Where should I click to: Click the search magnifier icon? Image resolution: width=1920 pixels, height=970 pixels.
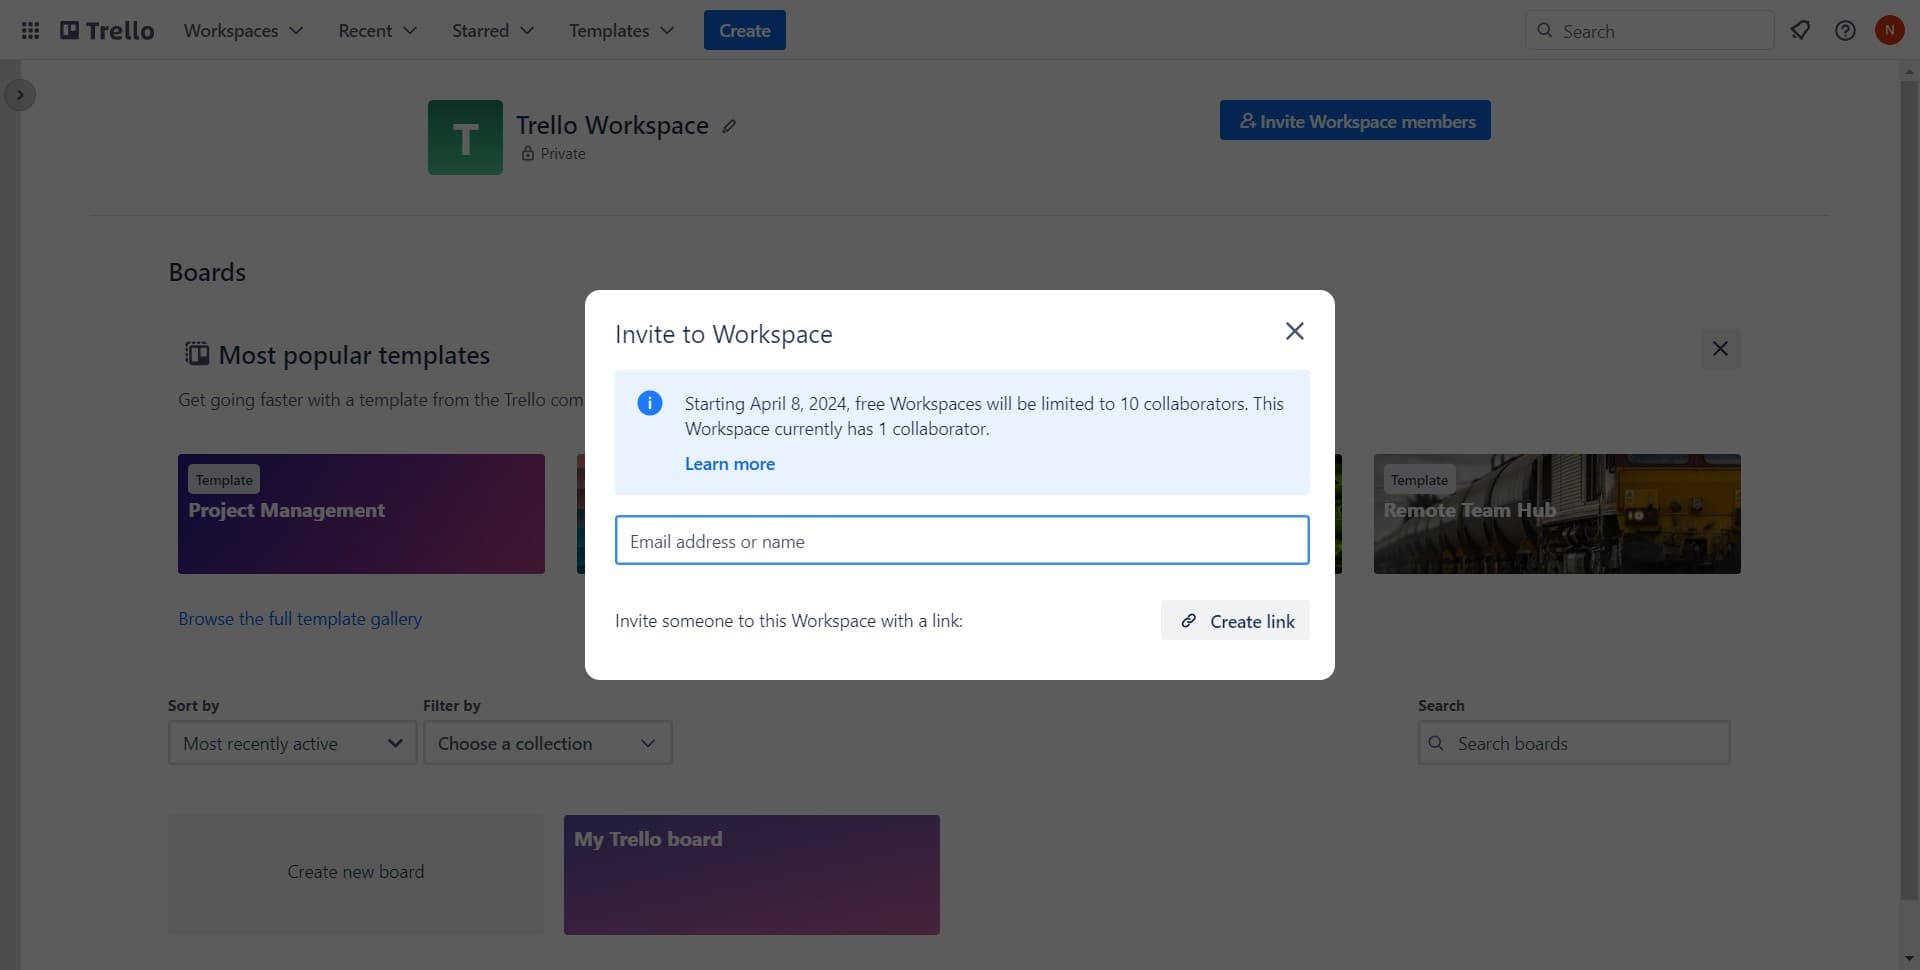1544,31
